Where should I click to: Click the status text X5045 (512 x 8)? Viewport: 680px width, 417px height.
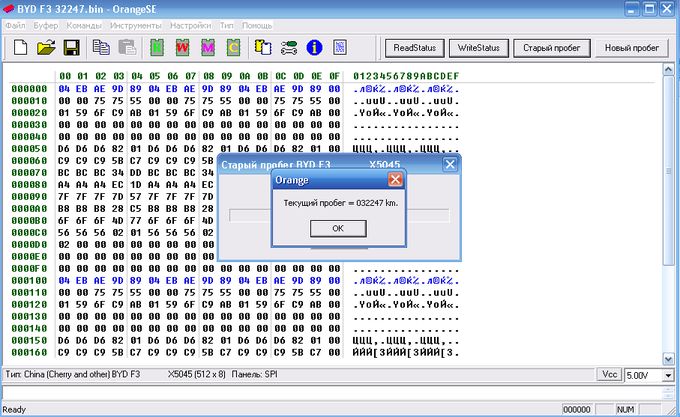coord(196,374)
